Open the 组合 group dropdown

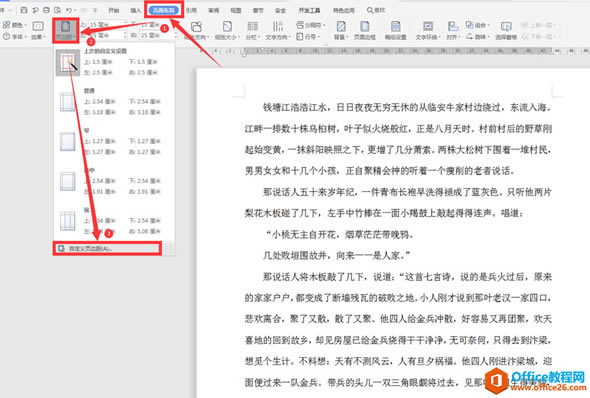(x=478, y=25)
